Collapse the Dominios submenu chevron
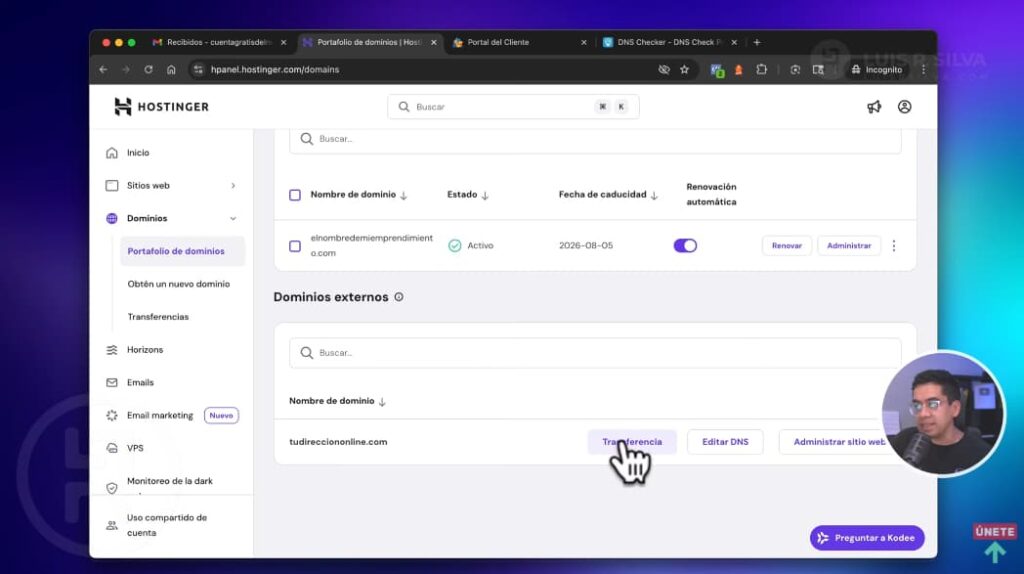1024x574 pixels. pyautogui.click(x=233, y=218)
